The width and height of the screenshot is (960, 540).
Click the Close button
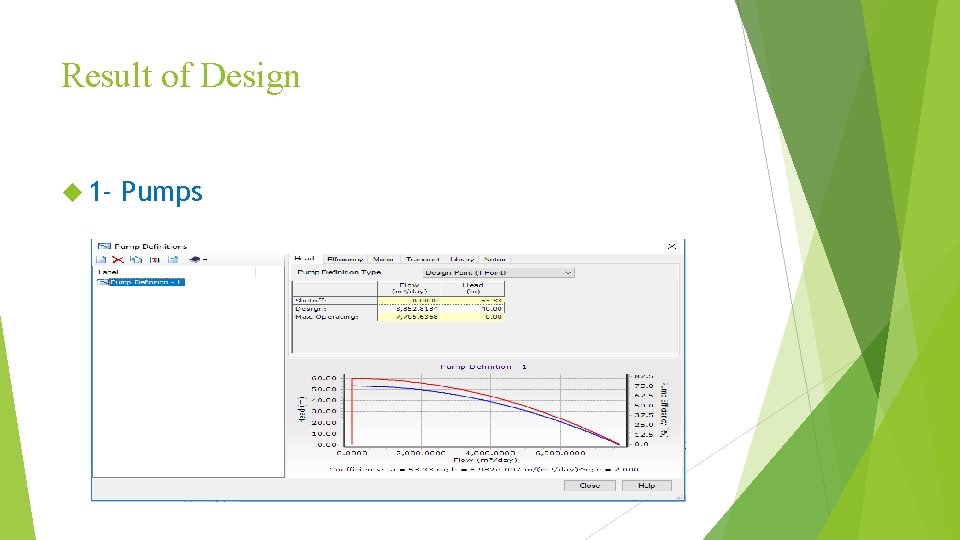click(590, 486)
